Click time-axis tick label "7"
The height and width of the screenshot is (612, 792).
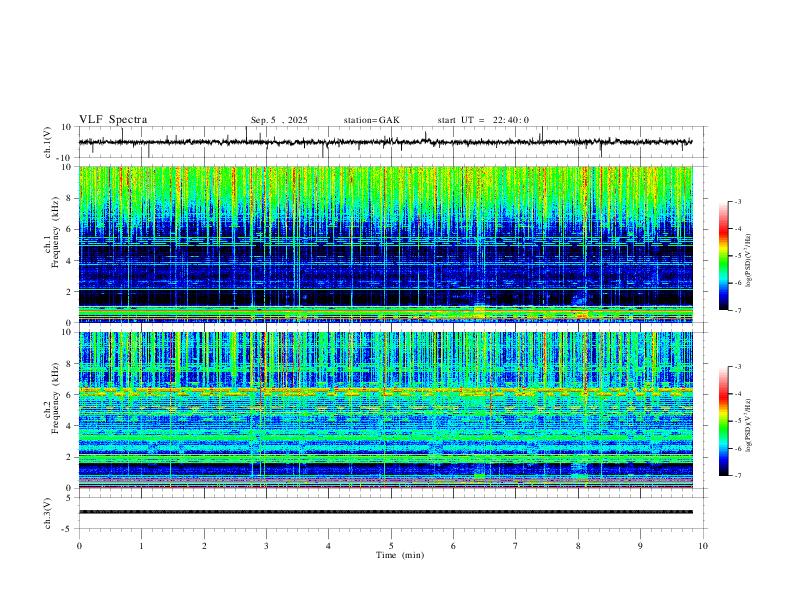516,546
